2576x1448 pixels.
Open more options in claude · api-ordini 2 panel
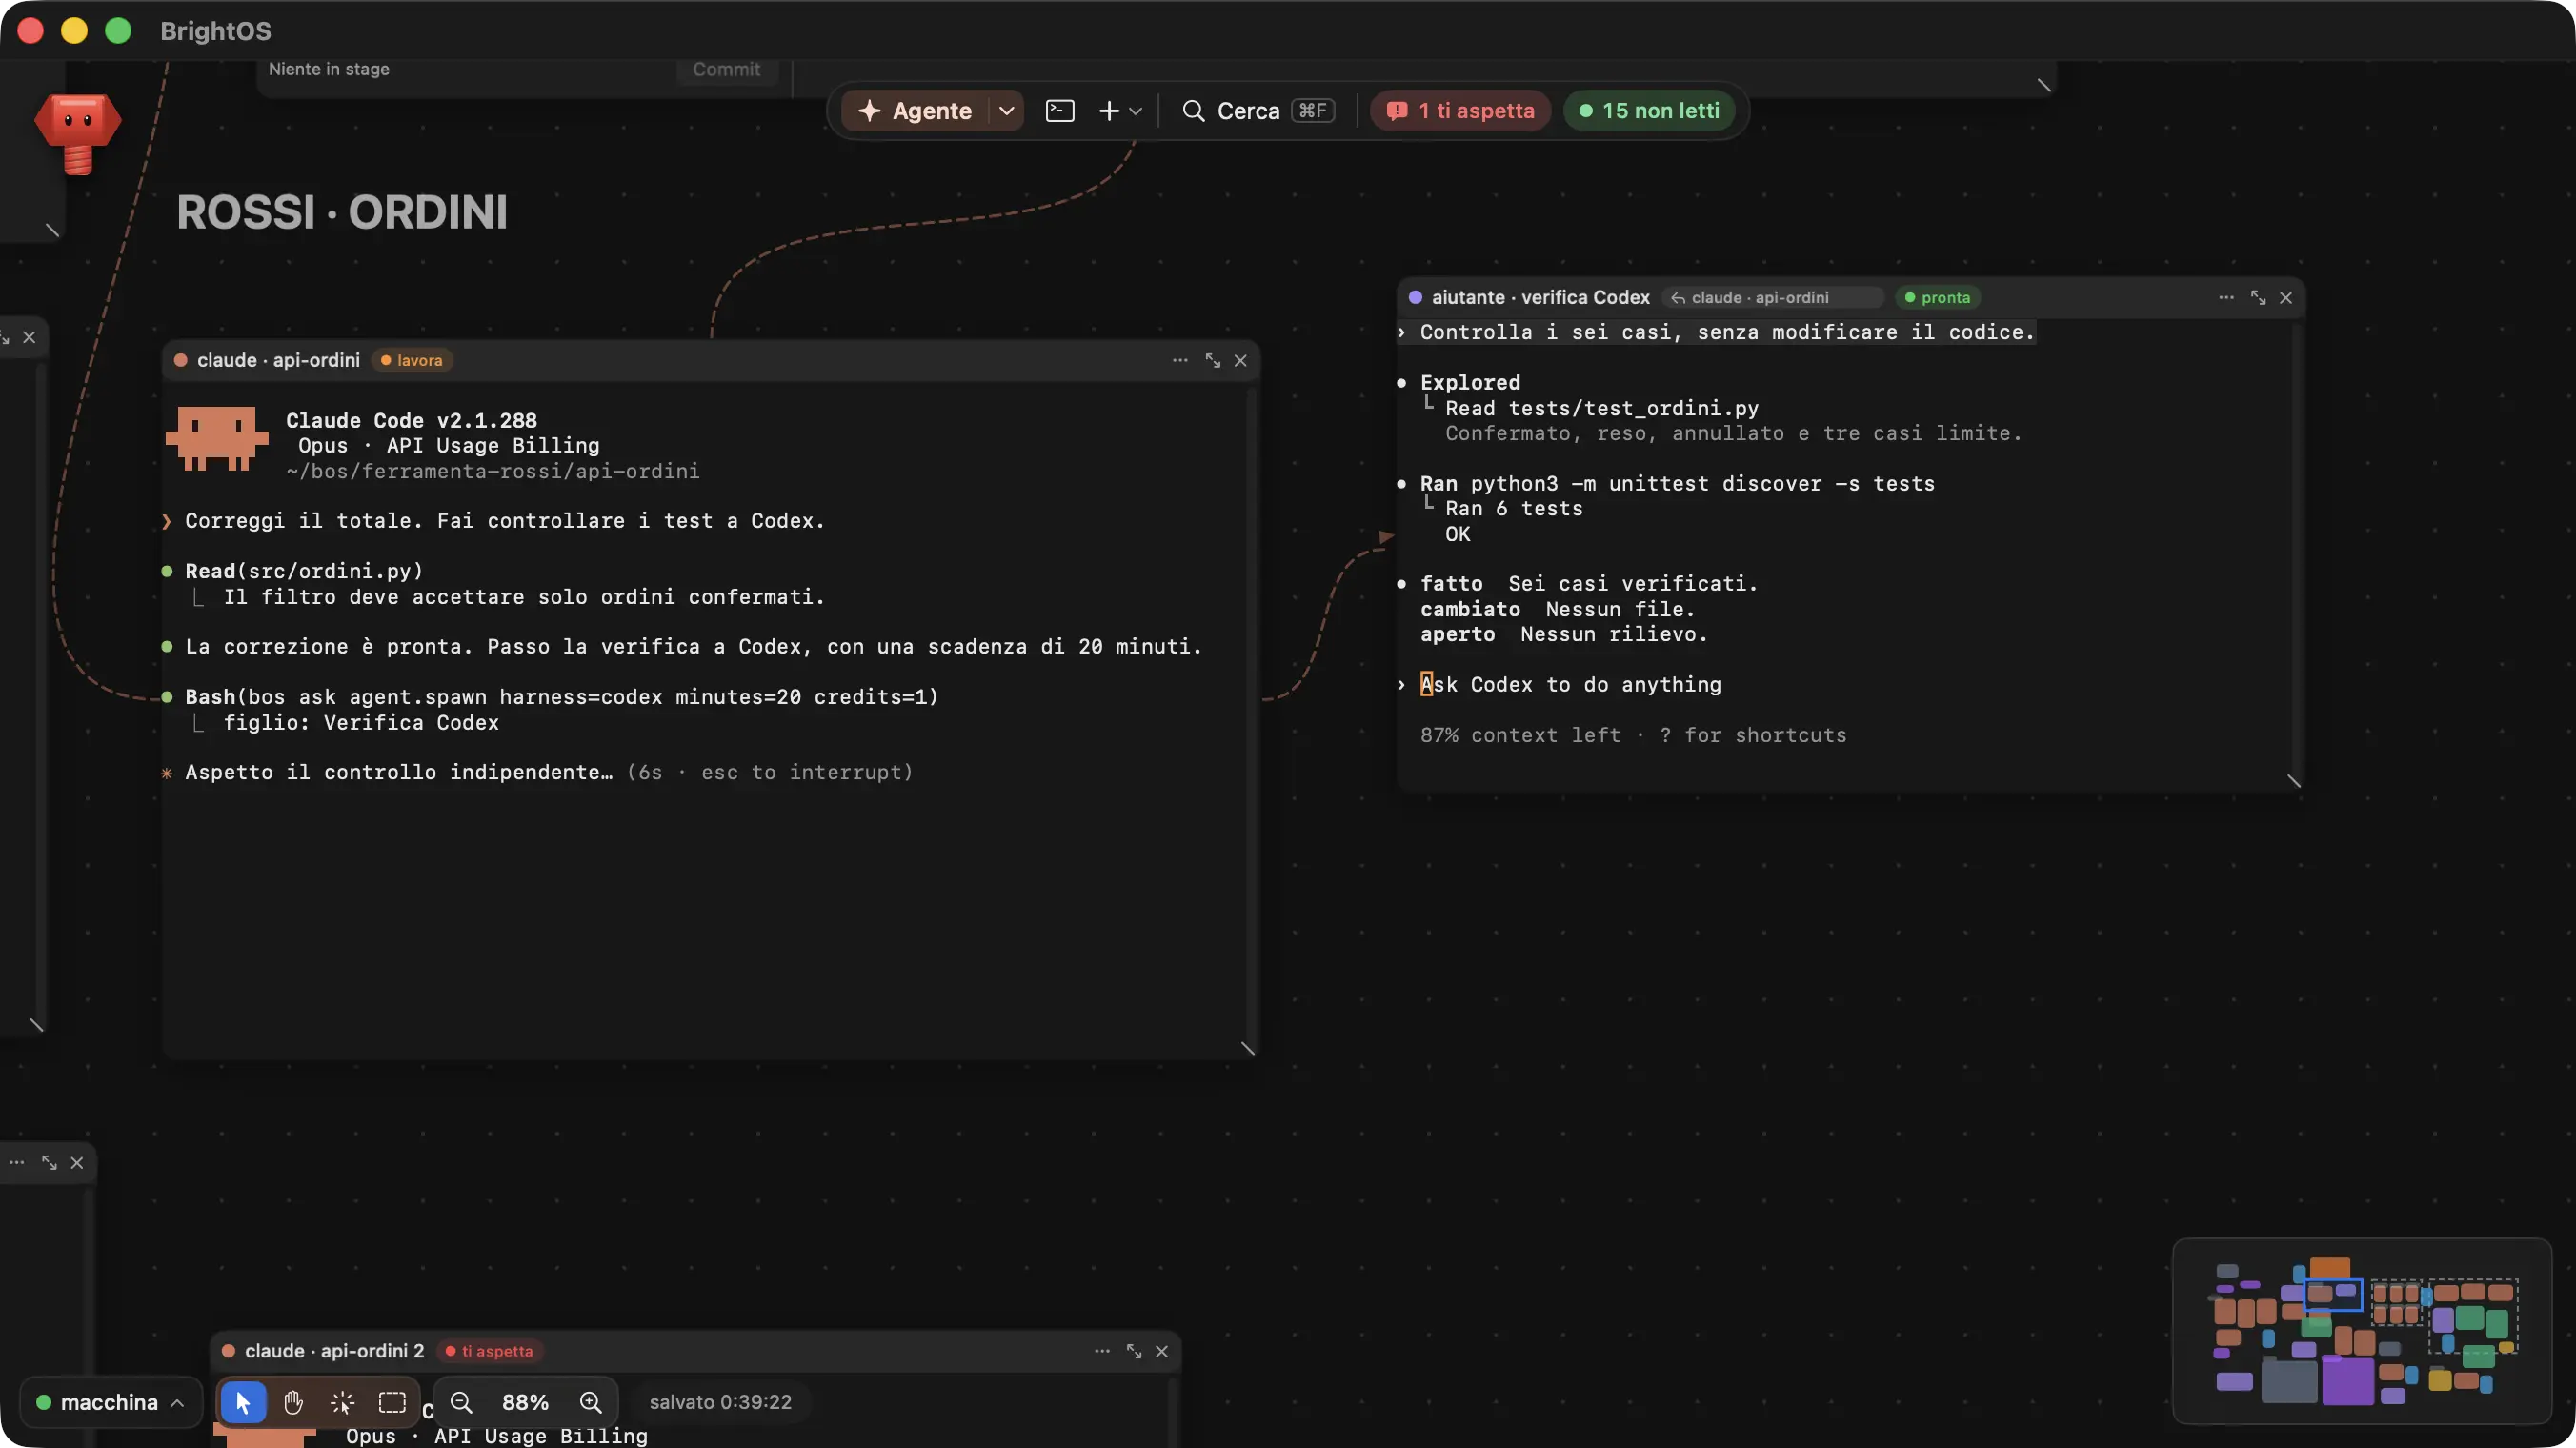(x=1102, y=1351)
